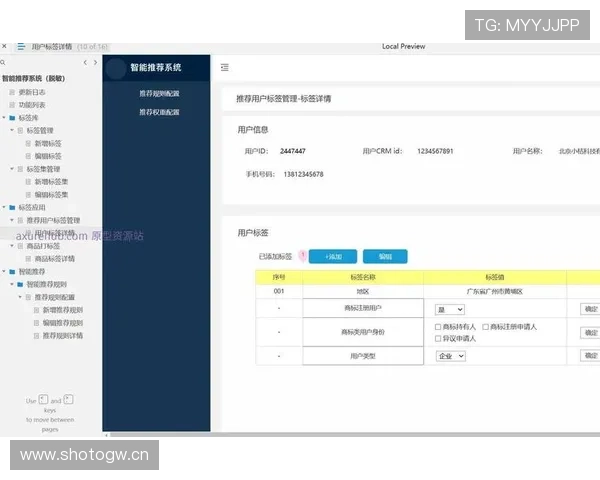Click the 标签名称 column header
This screenshot has height=480, width=600.
tap(363, 277)
